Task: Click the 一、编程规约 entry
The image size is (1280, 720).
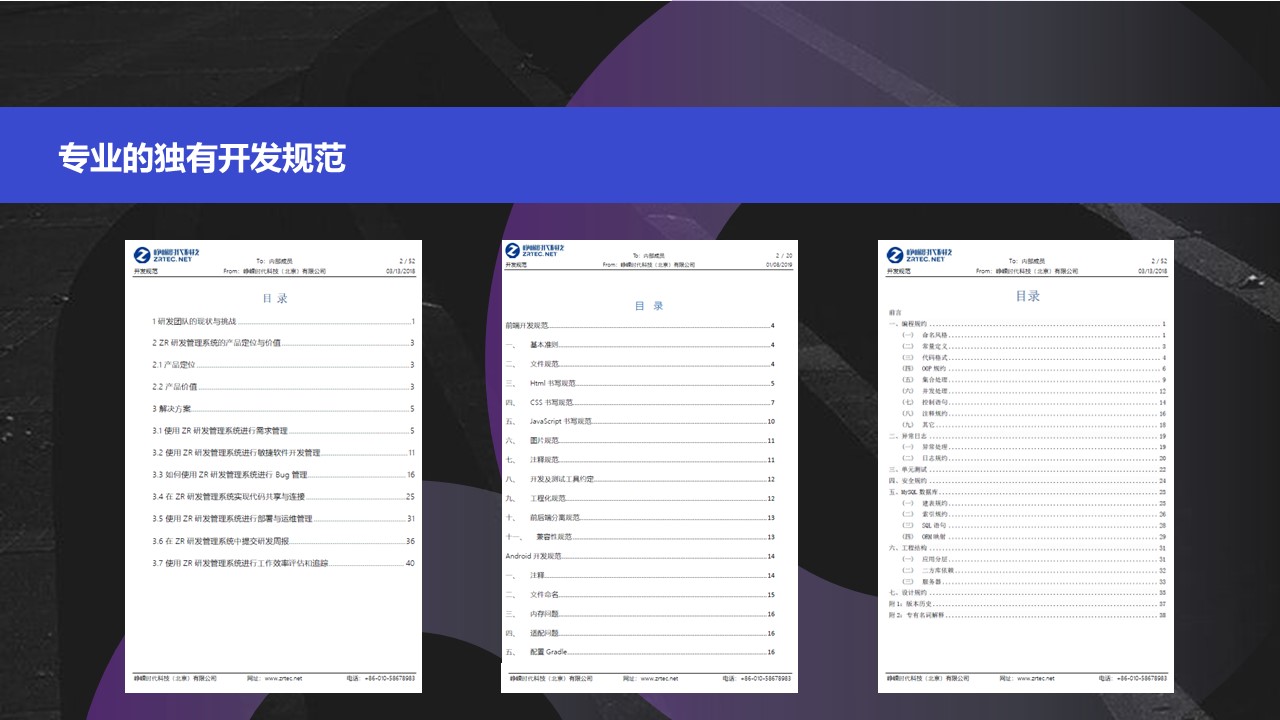Action: pyautogui.click(x=1027, y=324)
